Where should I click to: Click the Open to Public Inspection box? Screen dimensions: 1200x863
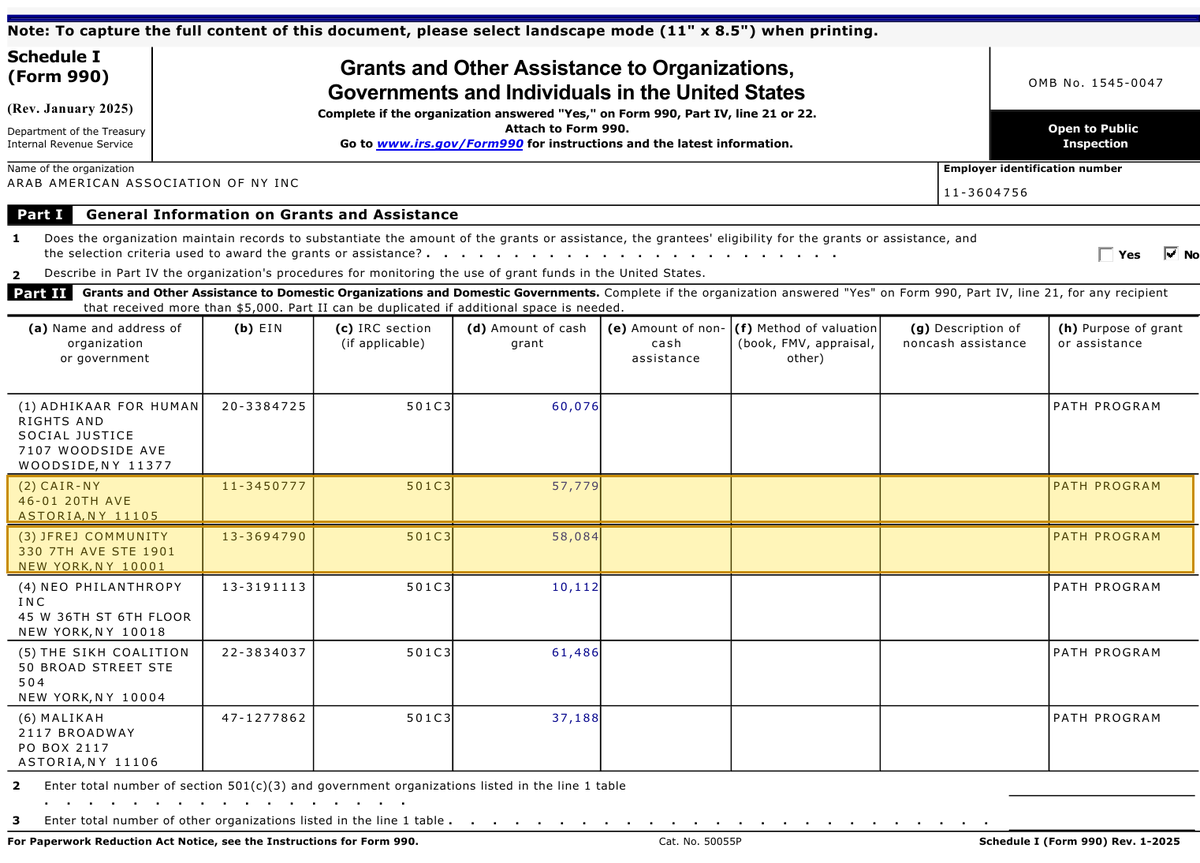[x=1094, y=136]
